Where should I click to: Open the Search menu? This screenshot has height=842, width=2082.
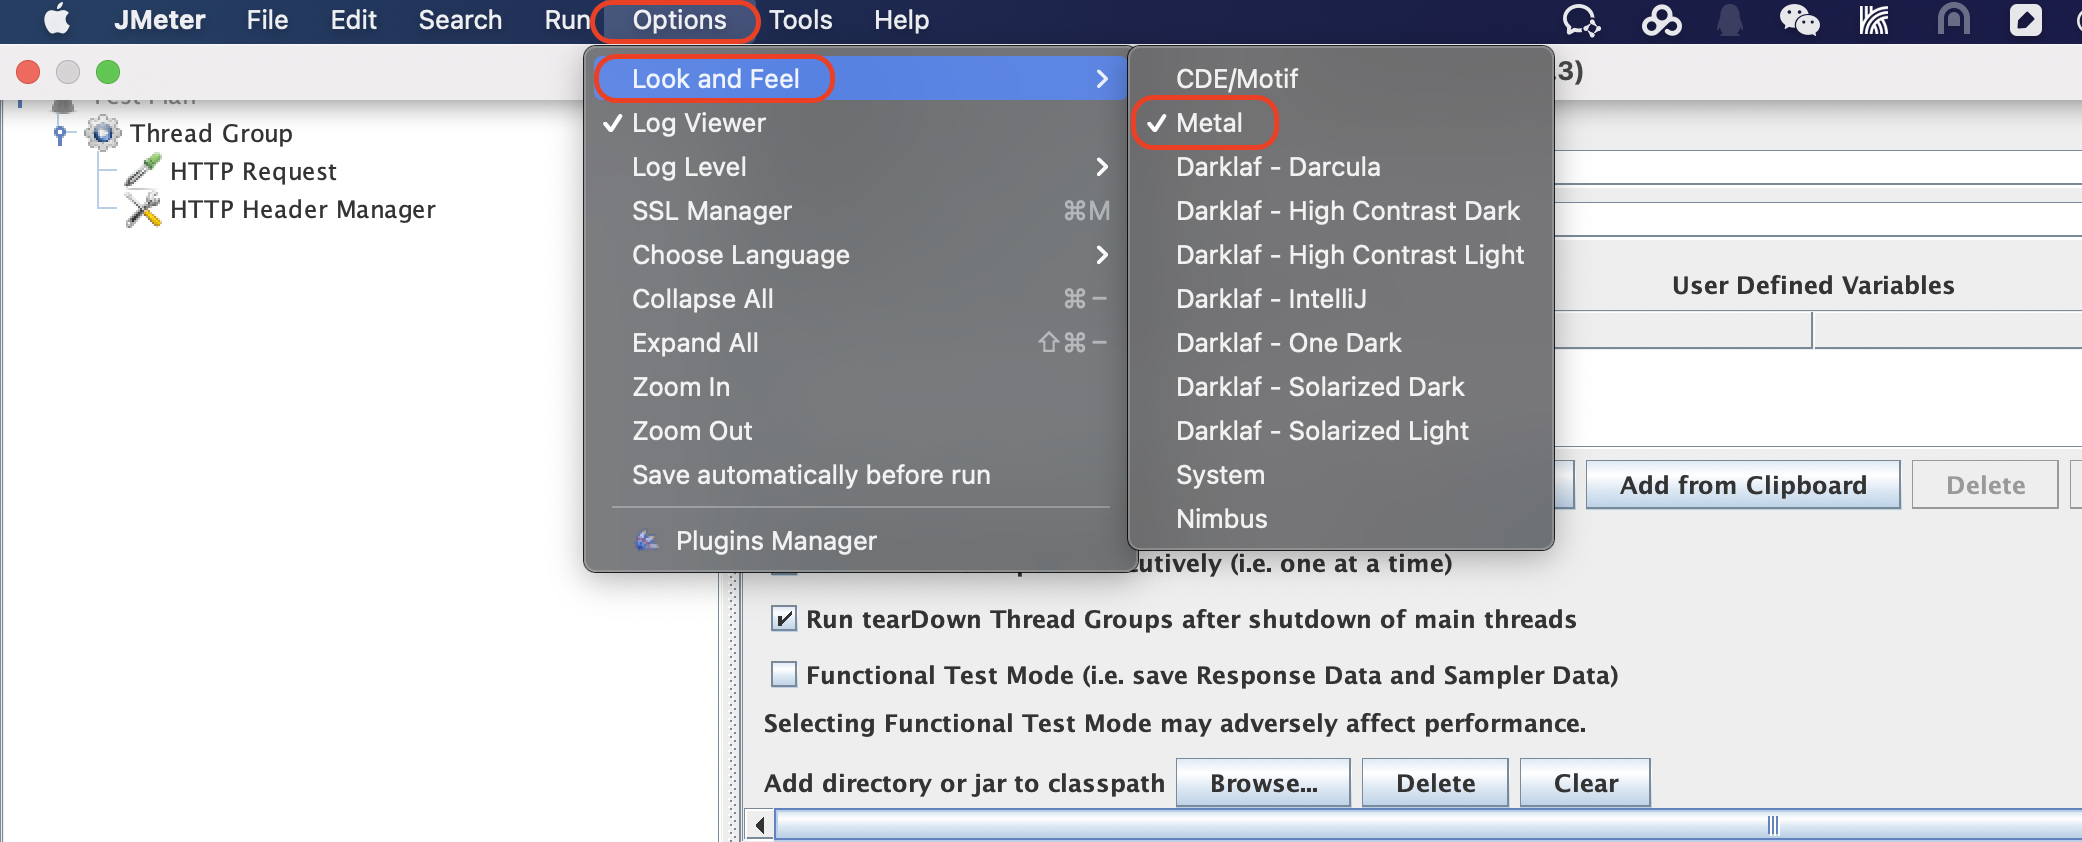(460, 20)
